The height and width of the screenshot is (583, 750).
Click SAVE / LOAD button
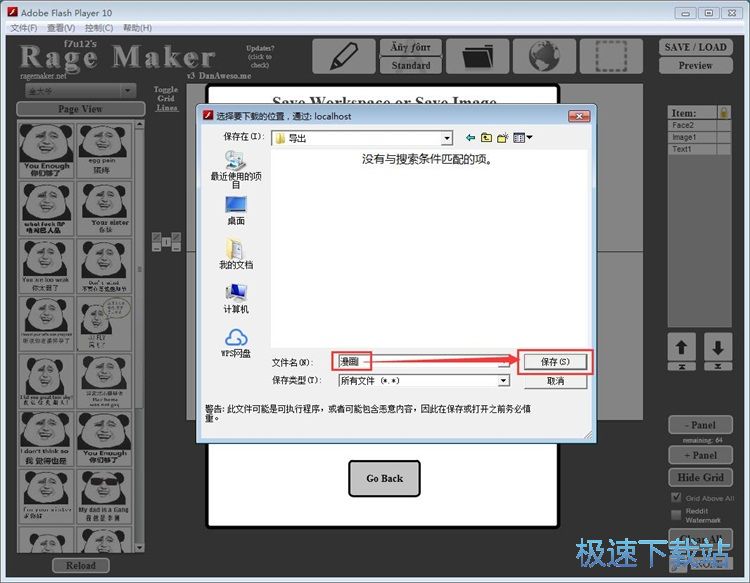click(695, 47)
